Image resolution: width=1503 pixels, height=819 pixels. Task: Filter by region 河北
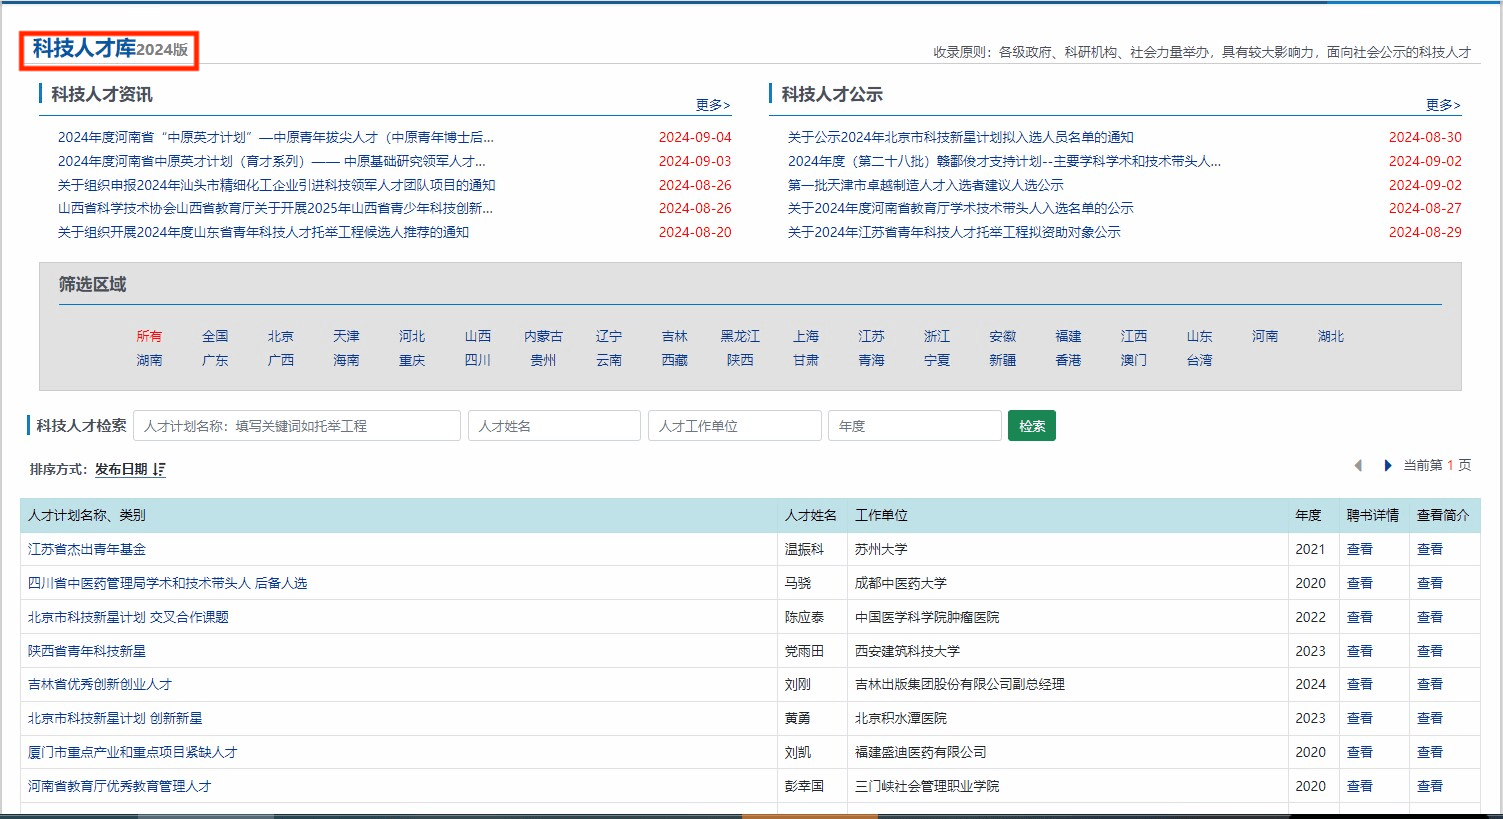tap(412, 336)
